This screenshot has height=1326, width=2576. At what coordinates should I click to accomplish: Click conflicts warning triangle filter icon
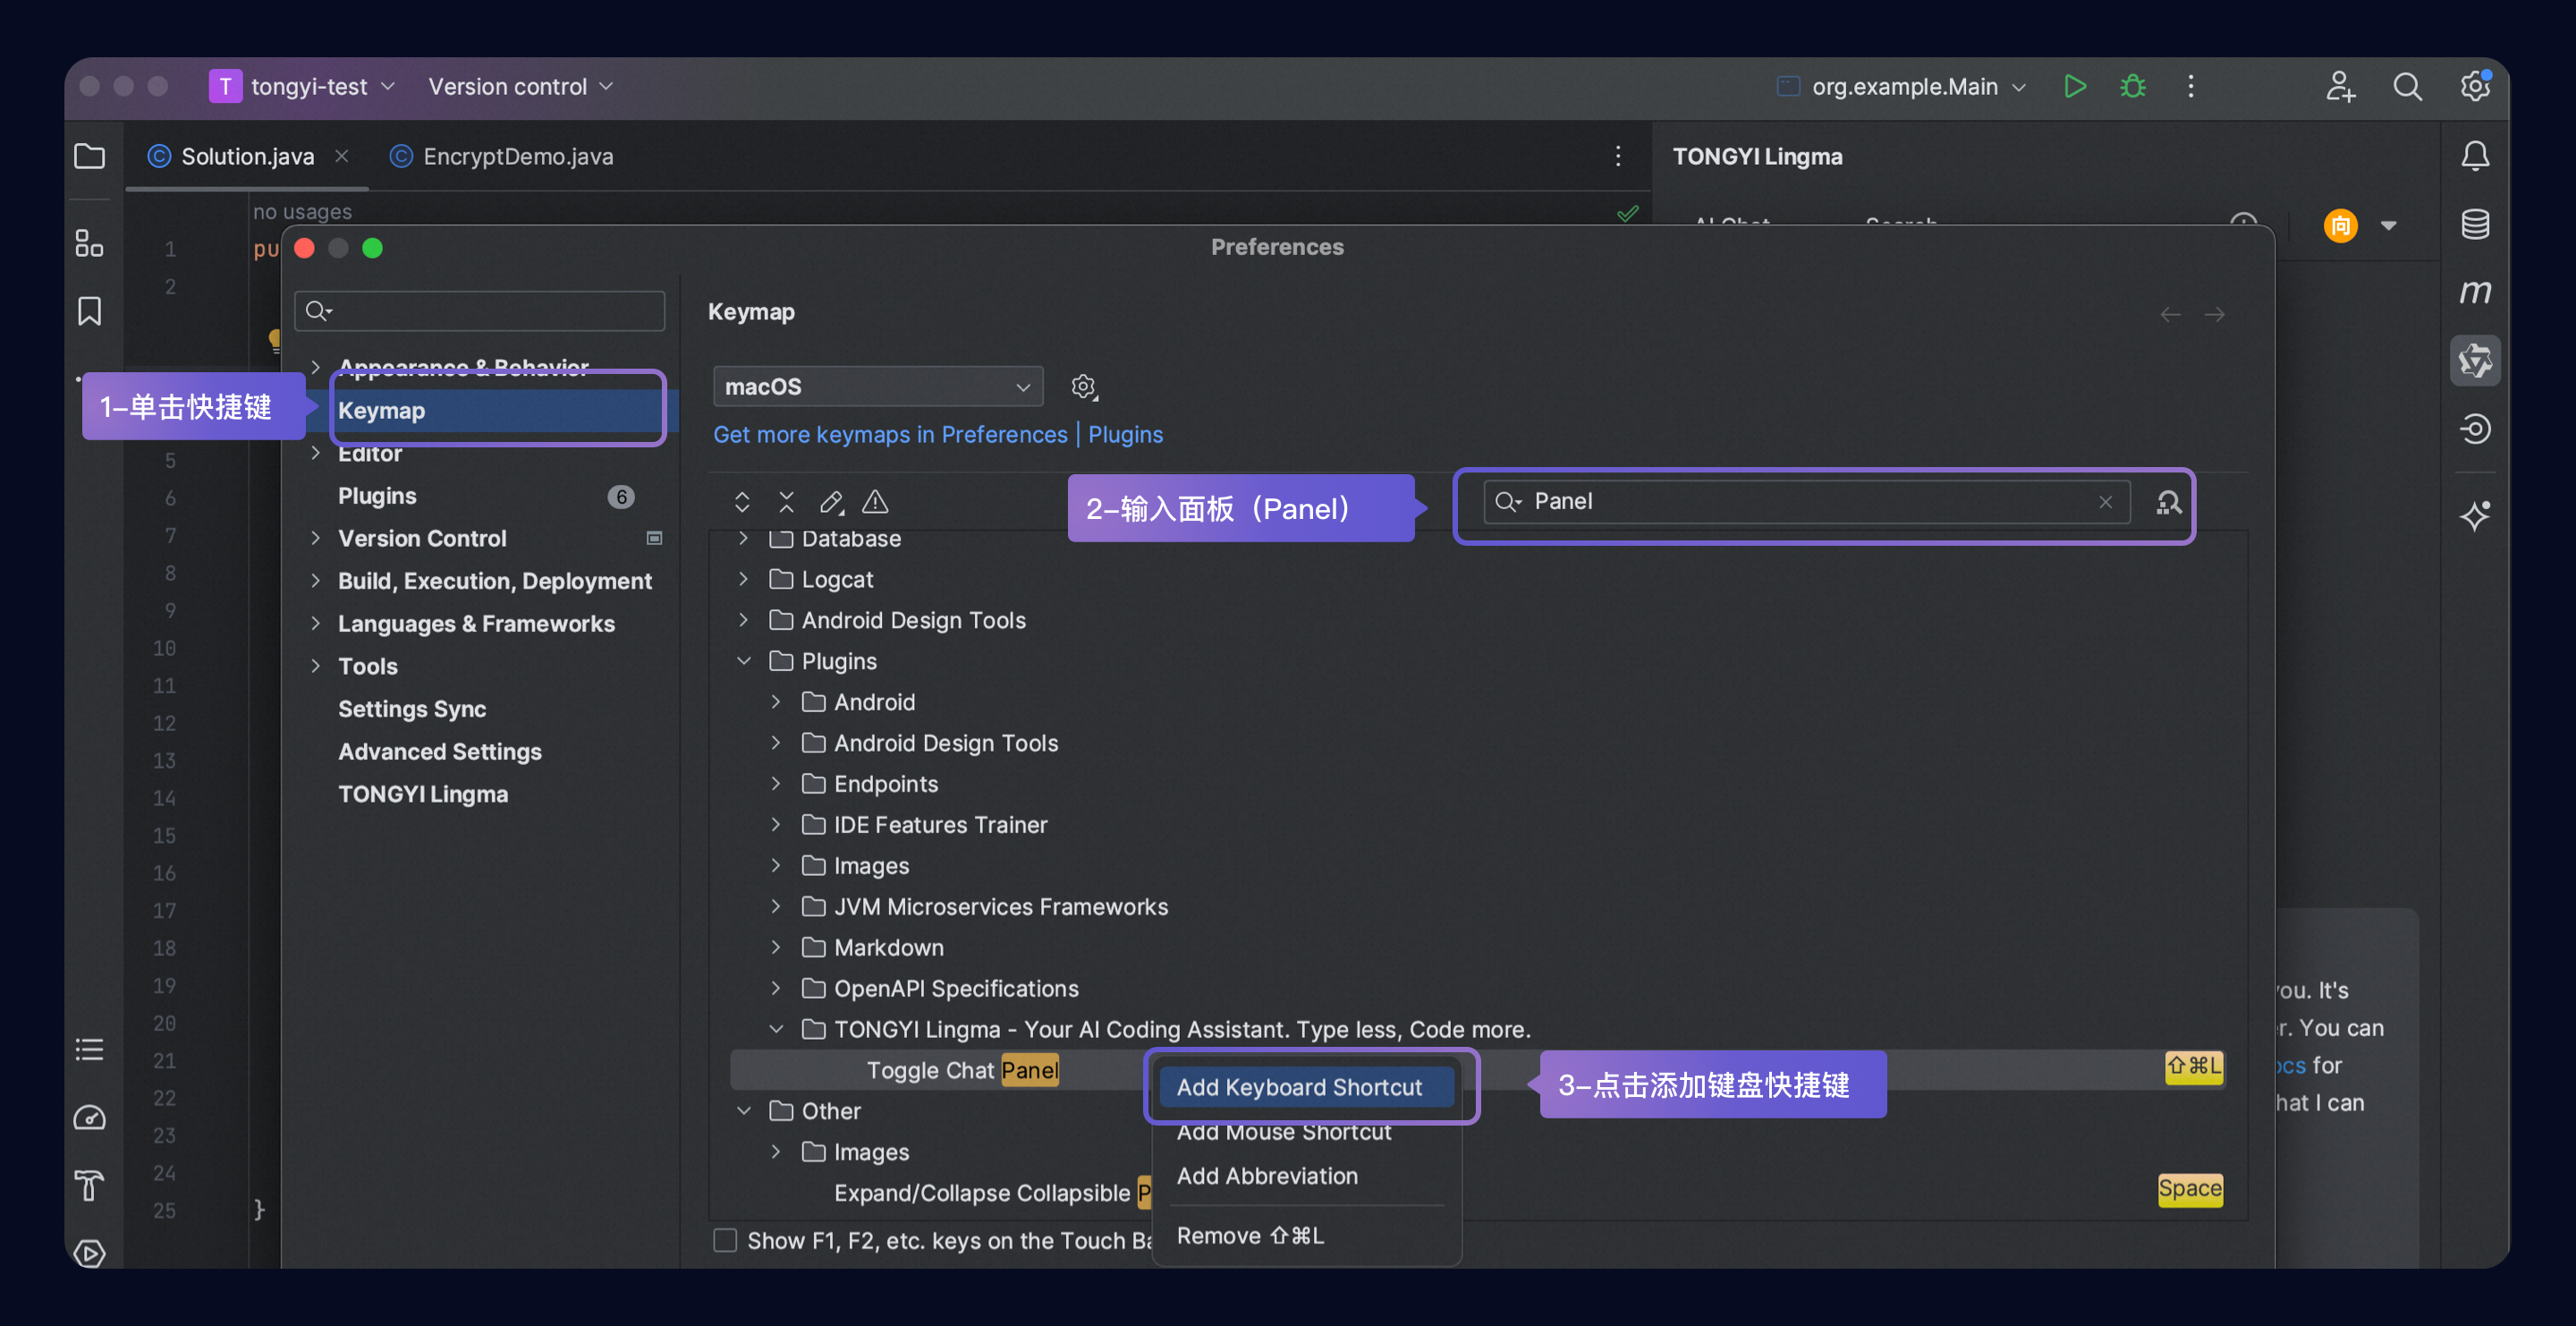875,502
